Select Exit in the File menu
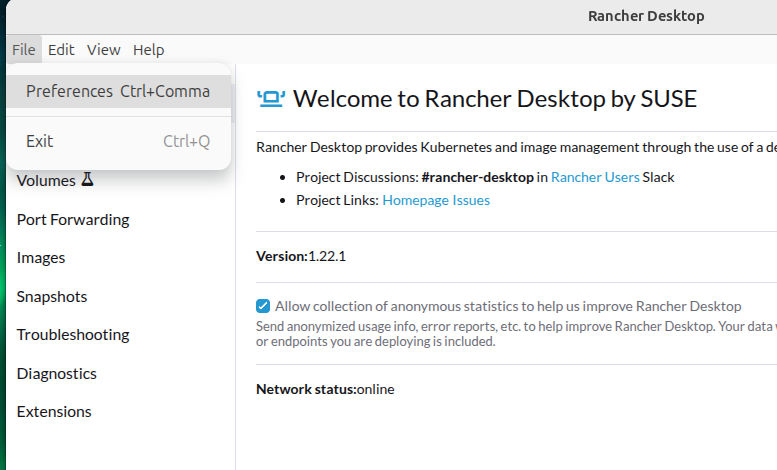The image size is (777, 470). (119, 141)
